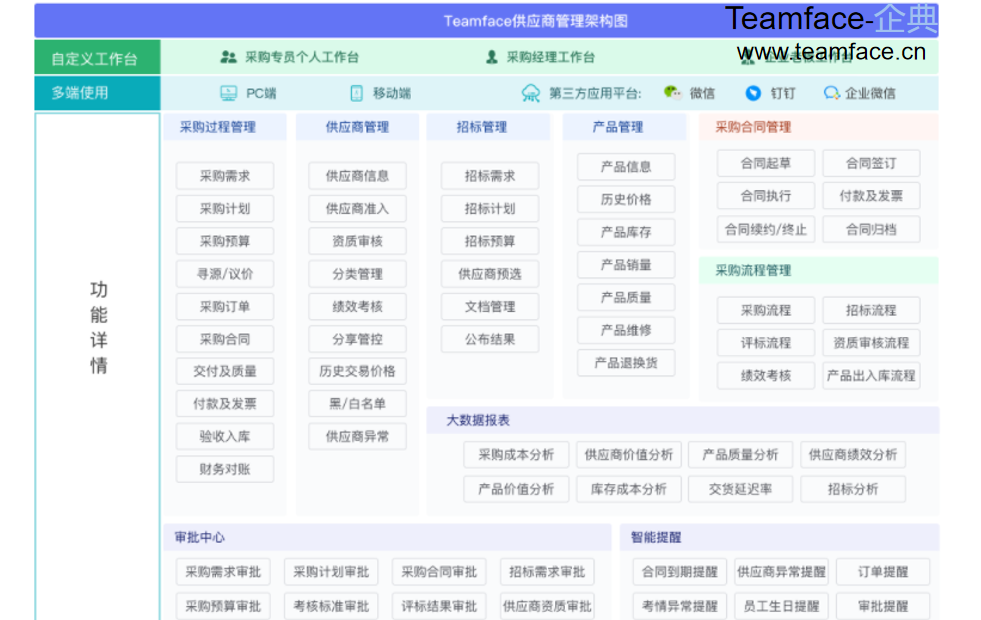Select the 自定义工作台 side tab

pos(96,58)
